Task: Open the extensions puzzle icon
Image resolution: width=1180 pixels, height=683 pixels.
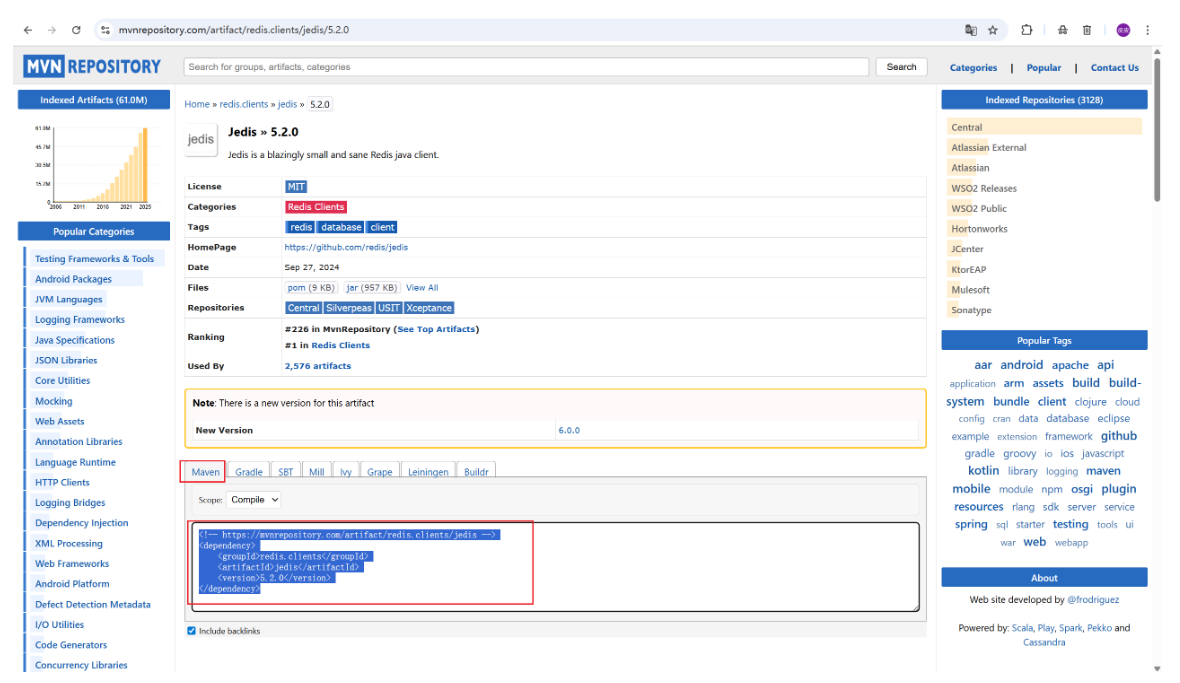Action: tap(1026, 30)
